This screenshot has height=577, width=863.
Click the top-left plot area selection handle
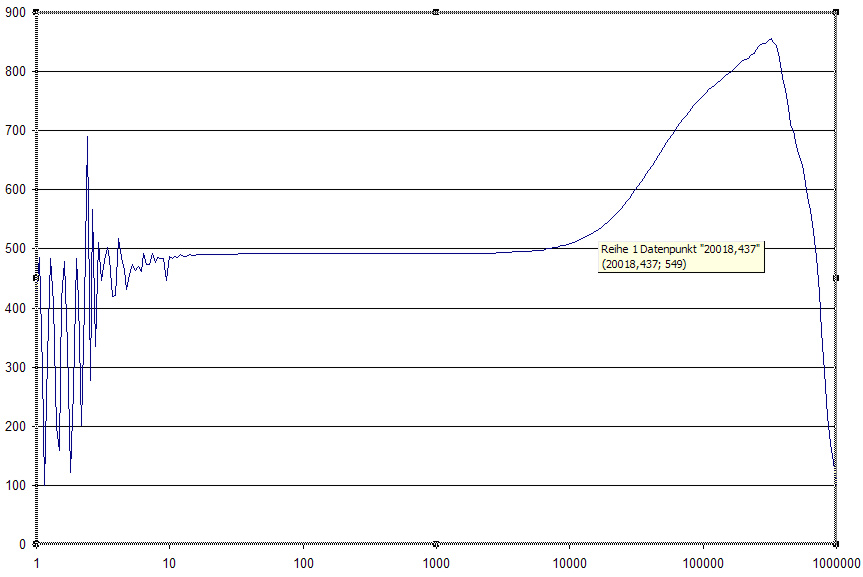point(36,12)
